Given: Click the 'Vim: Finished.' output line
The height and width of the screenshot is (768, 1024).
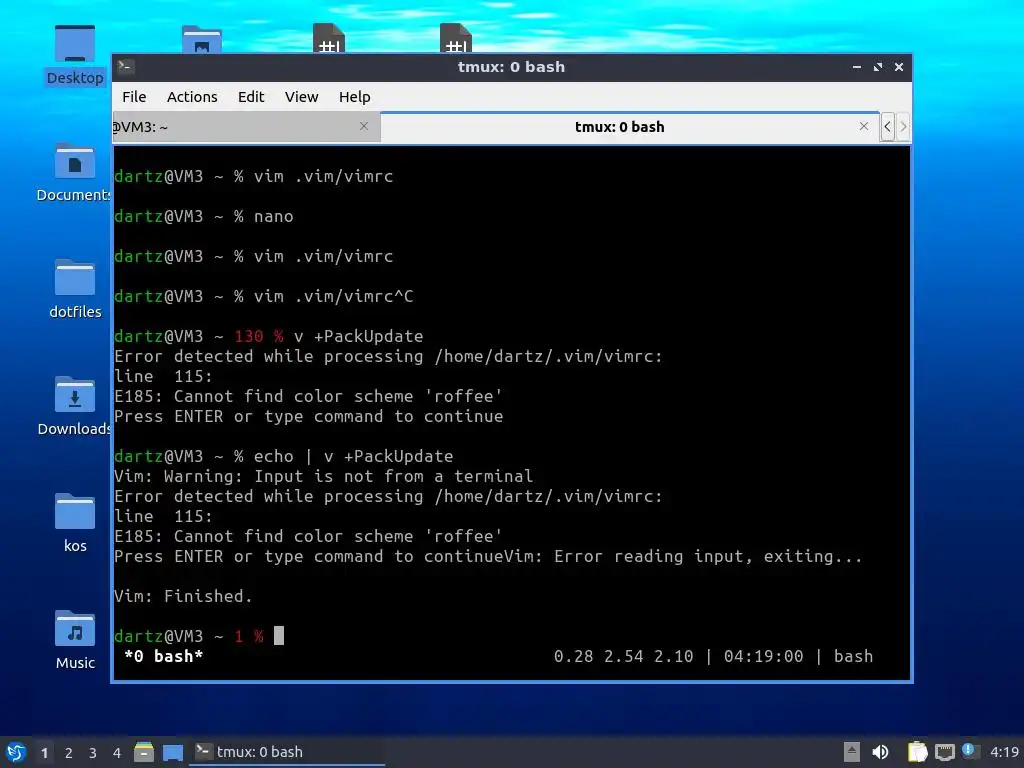Looking at the screenshot, I should pos(183,596).
